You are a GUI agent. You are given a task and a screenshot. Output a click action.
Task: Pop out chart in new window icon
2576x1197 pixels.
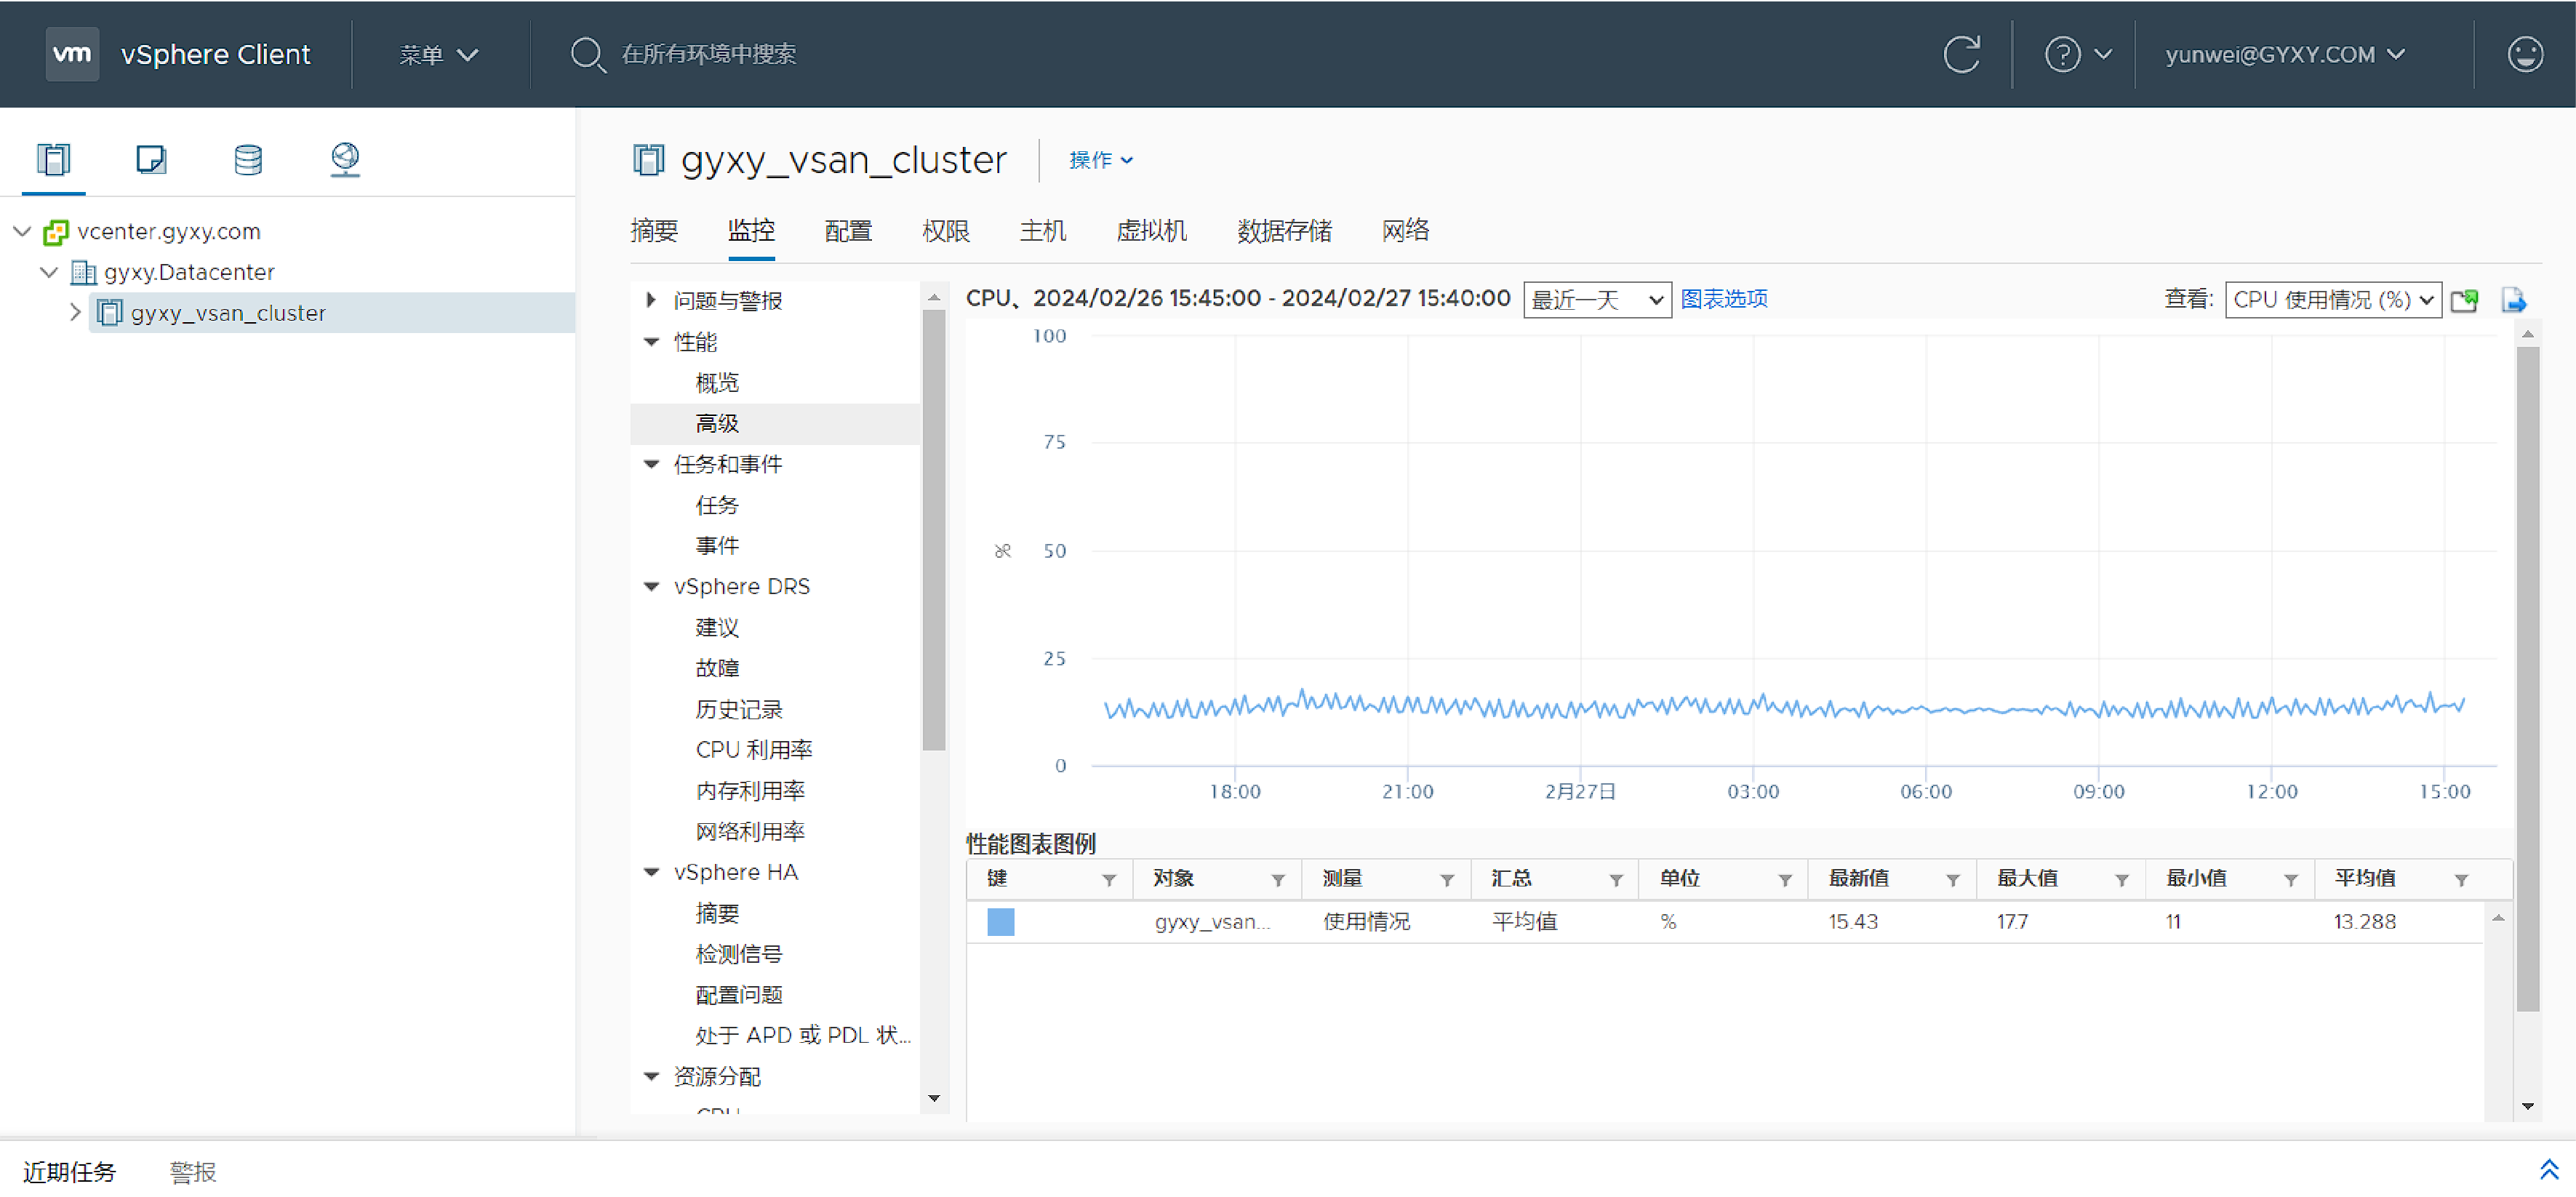click(2465, 300)
